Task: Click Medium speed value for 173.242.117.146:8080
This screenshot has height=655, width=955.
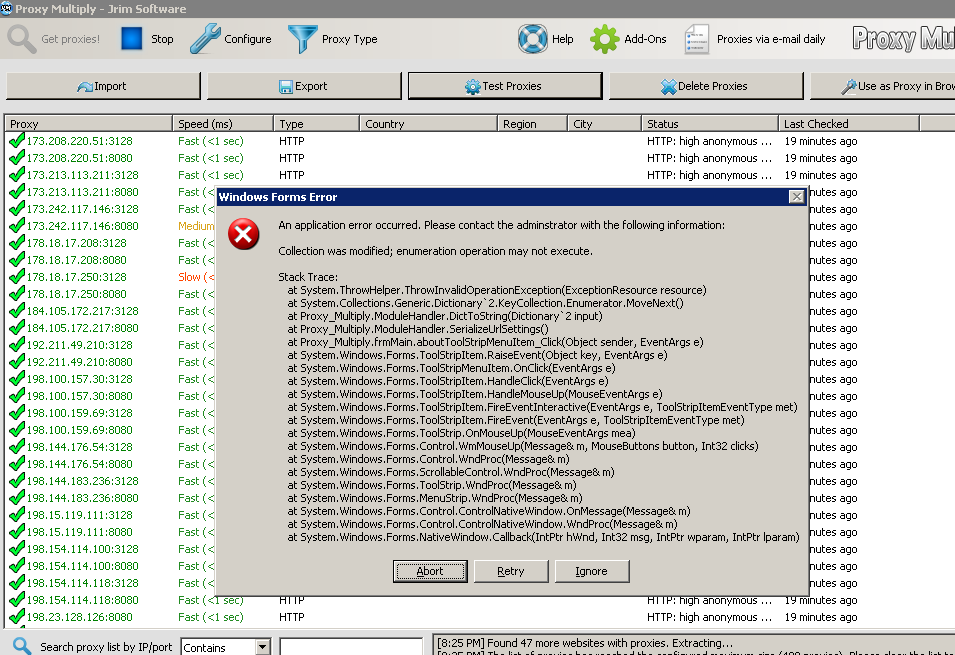Action: coord(196,226)
